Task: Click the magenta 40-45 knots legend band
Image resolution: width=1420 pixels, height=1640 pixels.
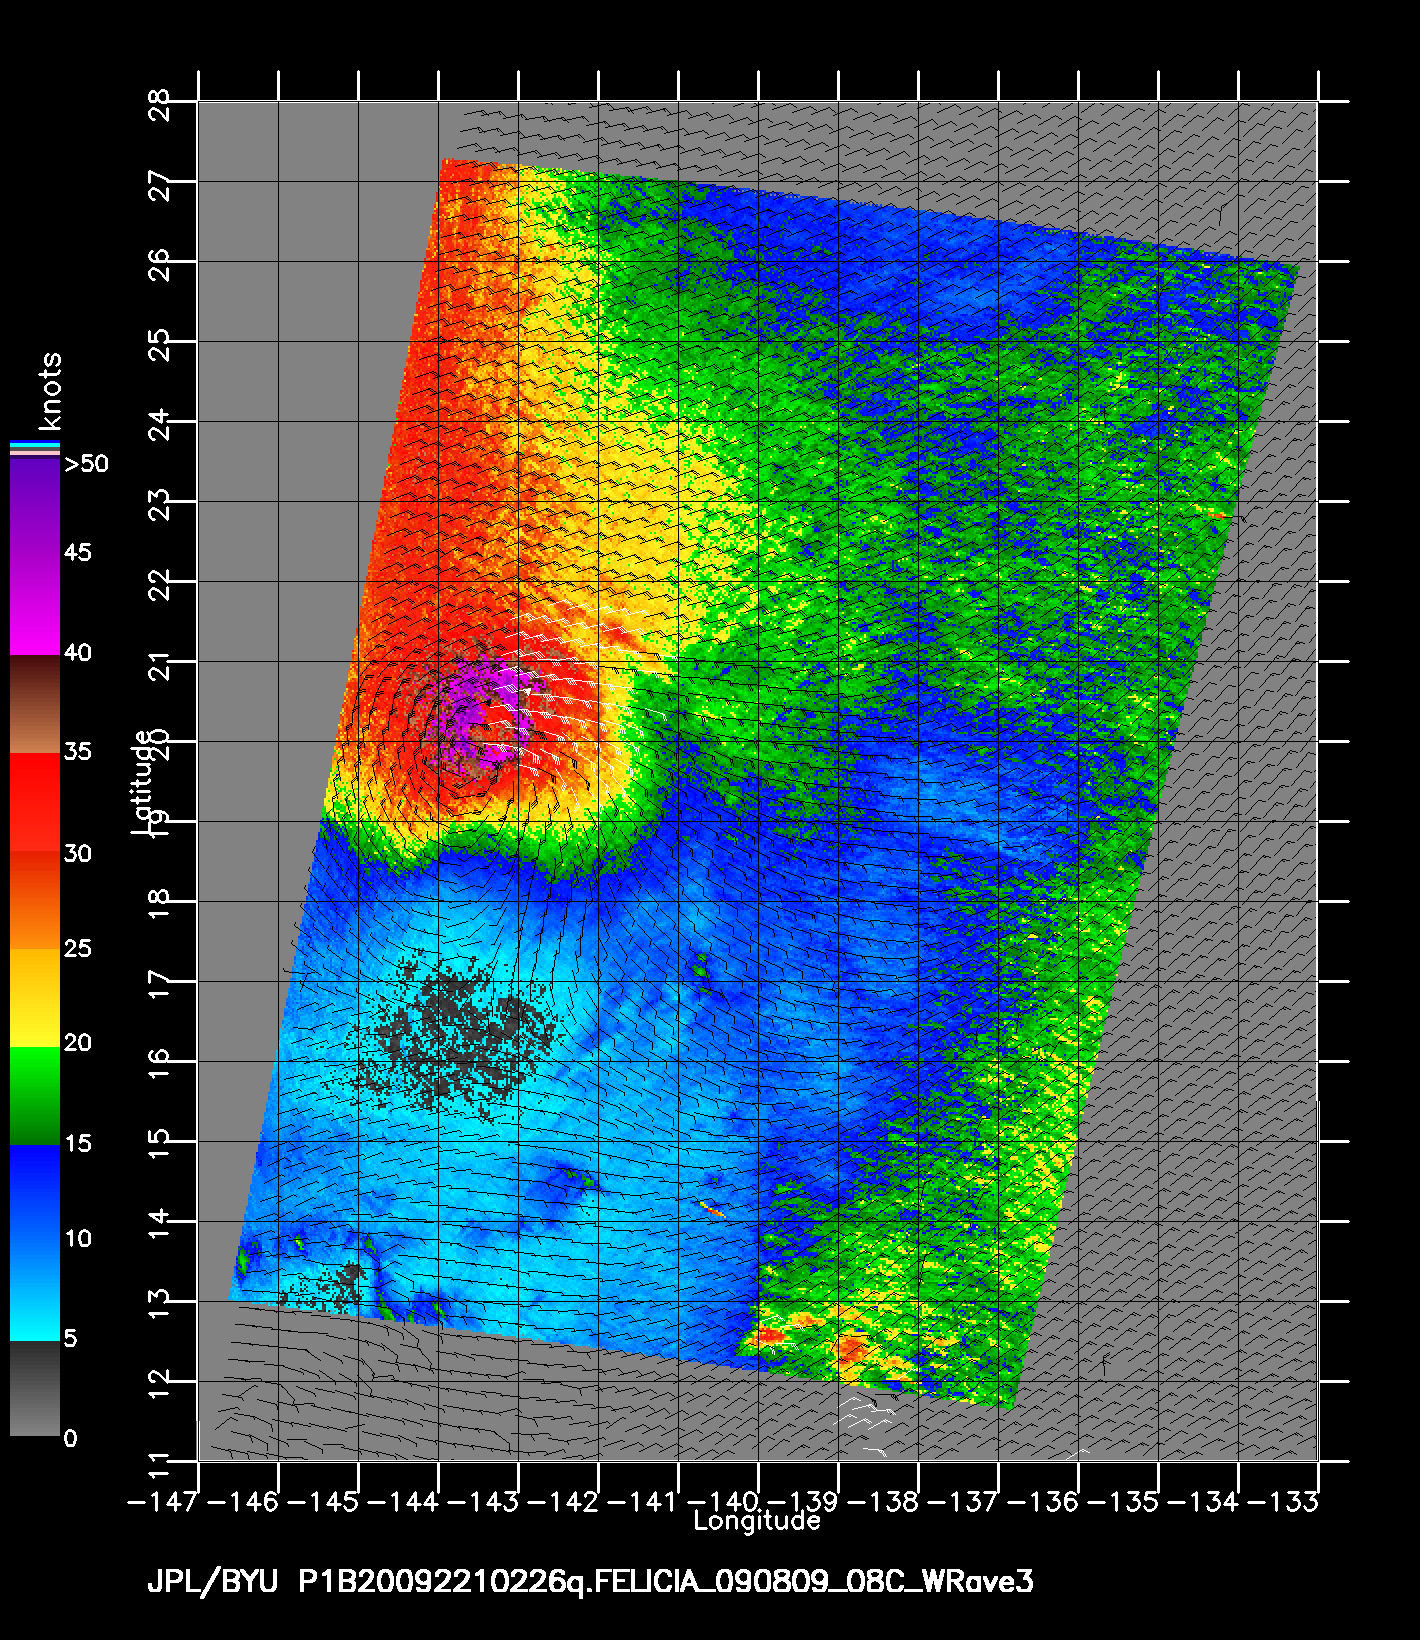Action: coord(35,605)
